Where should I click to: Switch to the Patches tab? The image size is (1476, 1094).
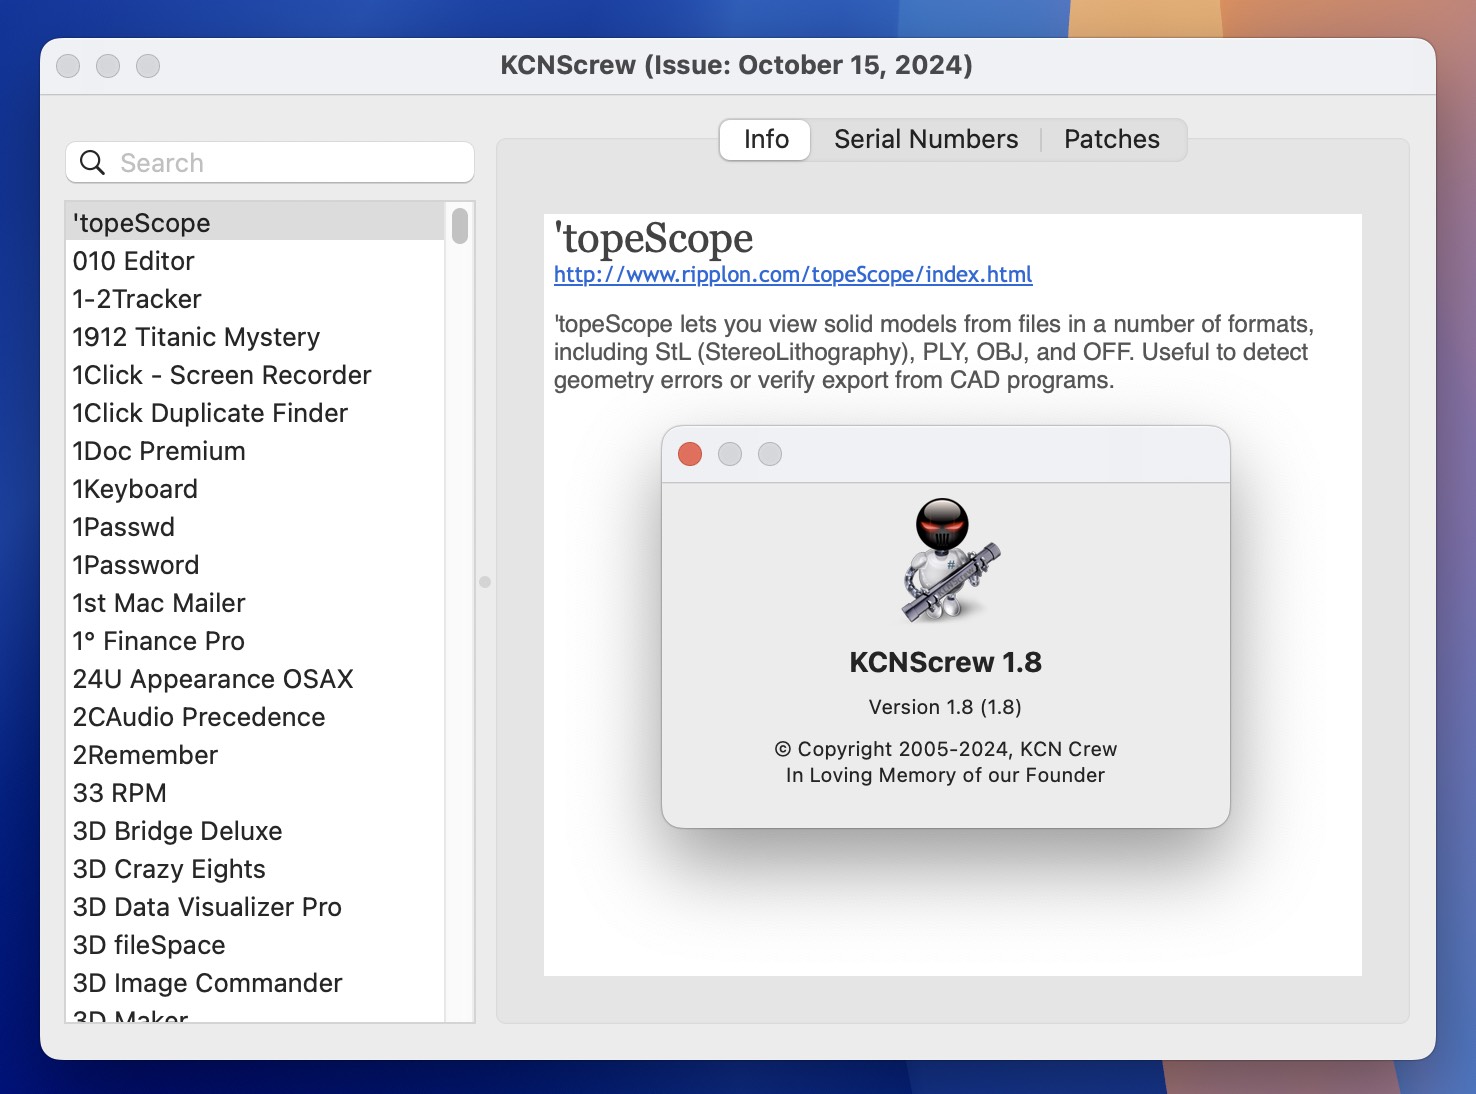[1111, 140]
